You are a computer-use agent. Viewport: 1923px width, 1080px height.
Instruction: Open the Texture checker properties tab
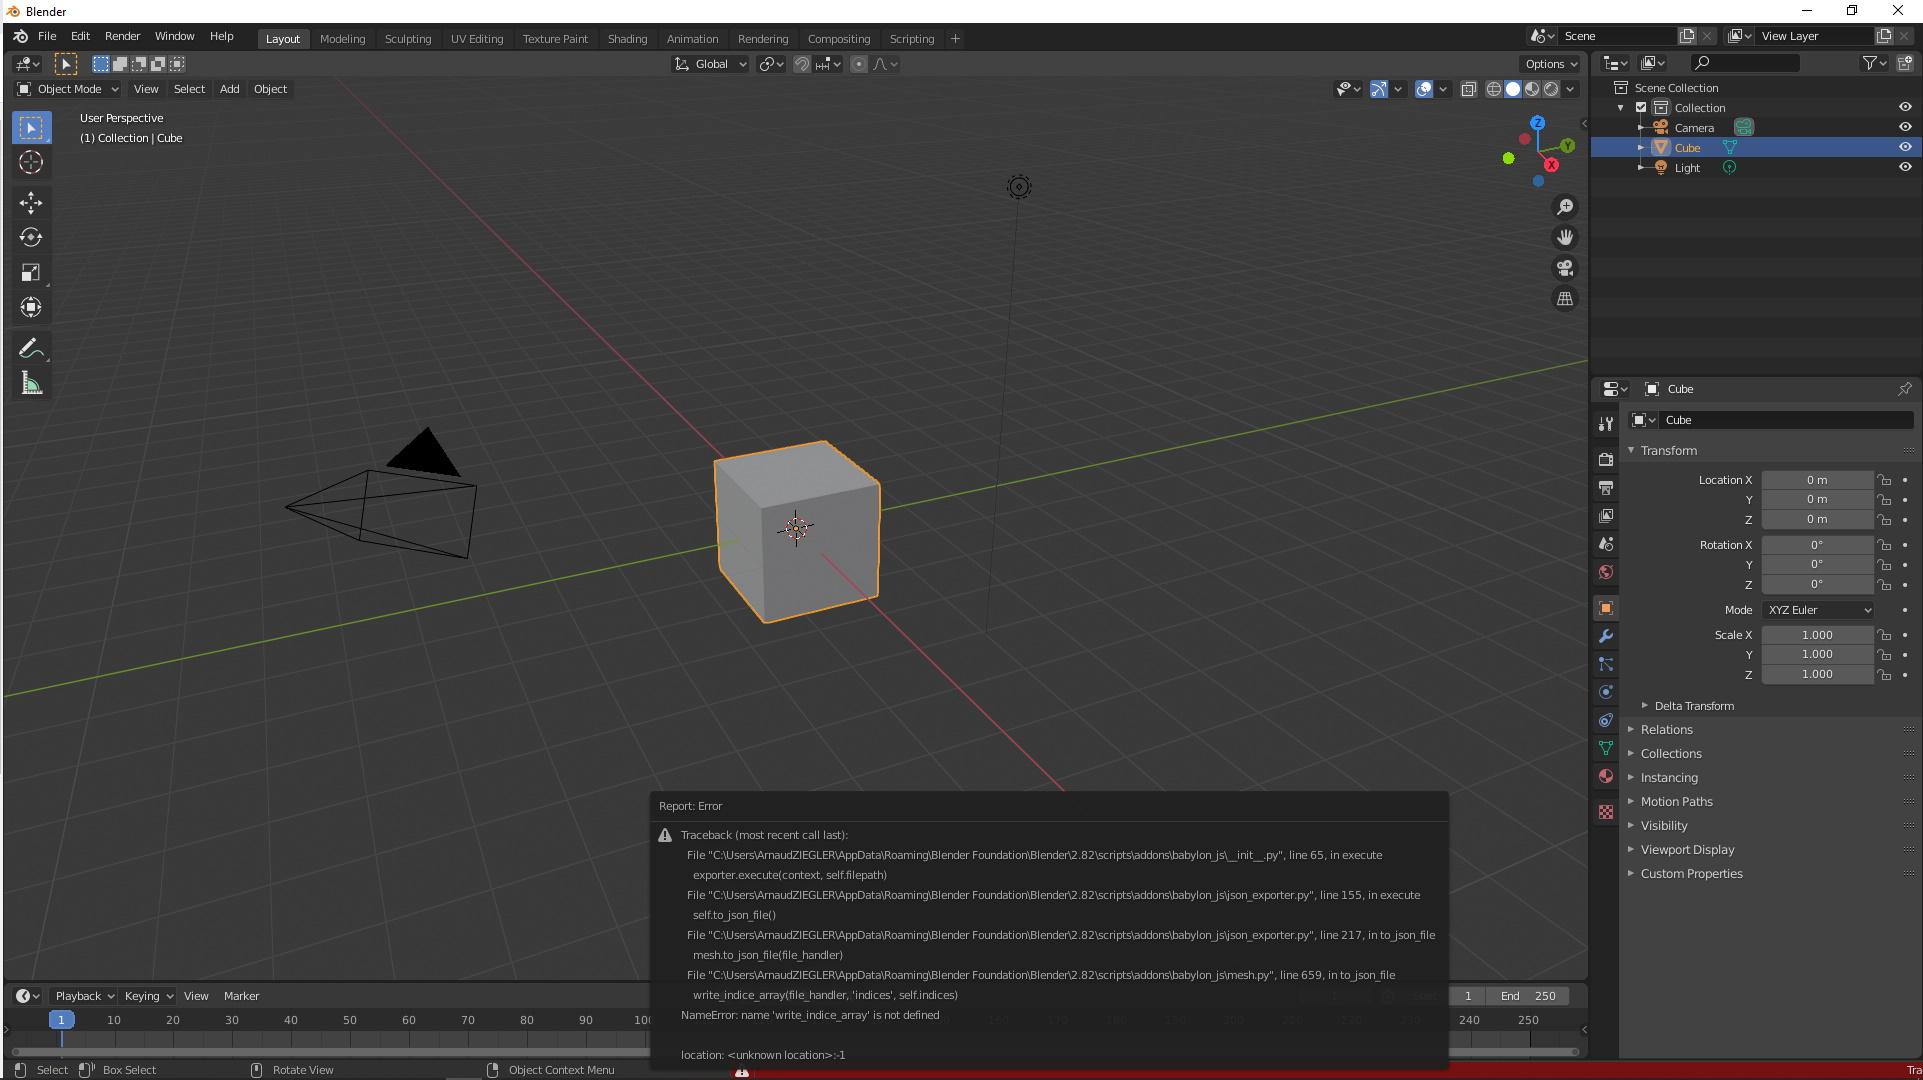(1606, 812)
